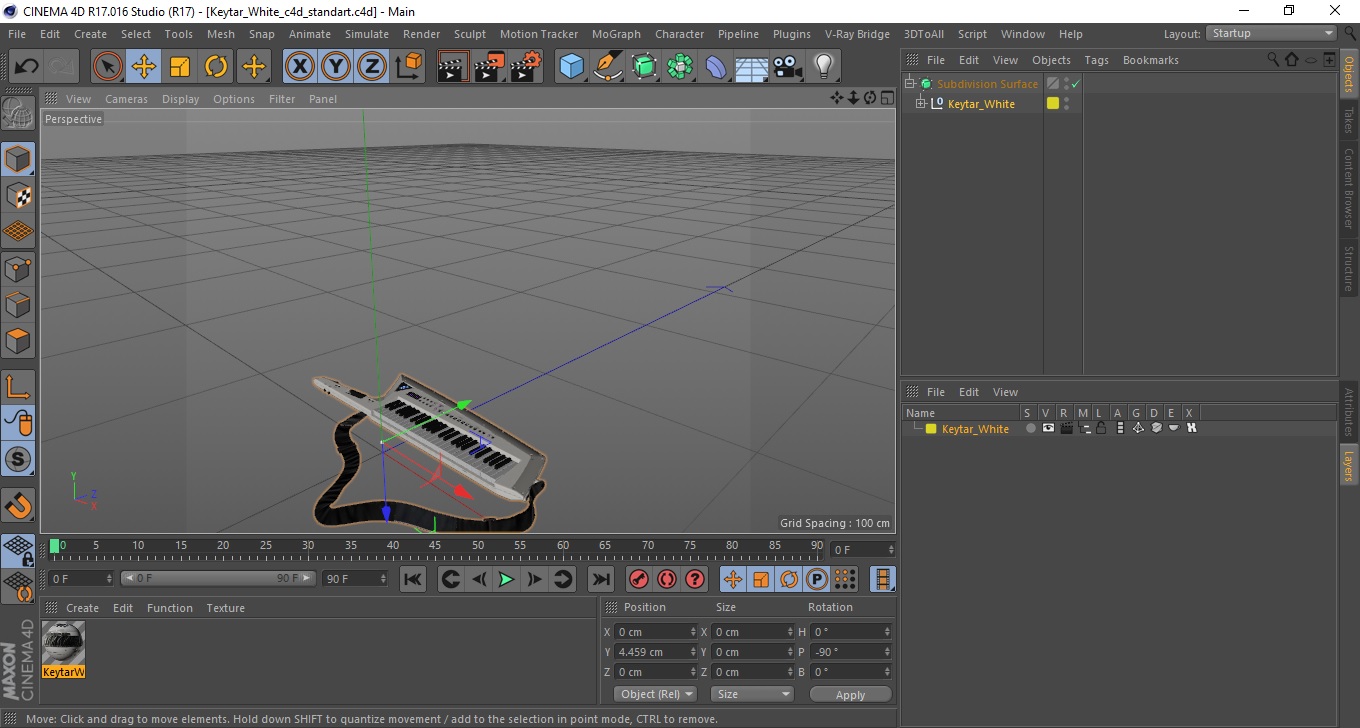Toggle X axis lock
The height and width of the screenshot is (728, 1360).
299,67
